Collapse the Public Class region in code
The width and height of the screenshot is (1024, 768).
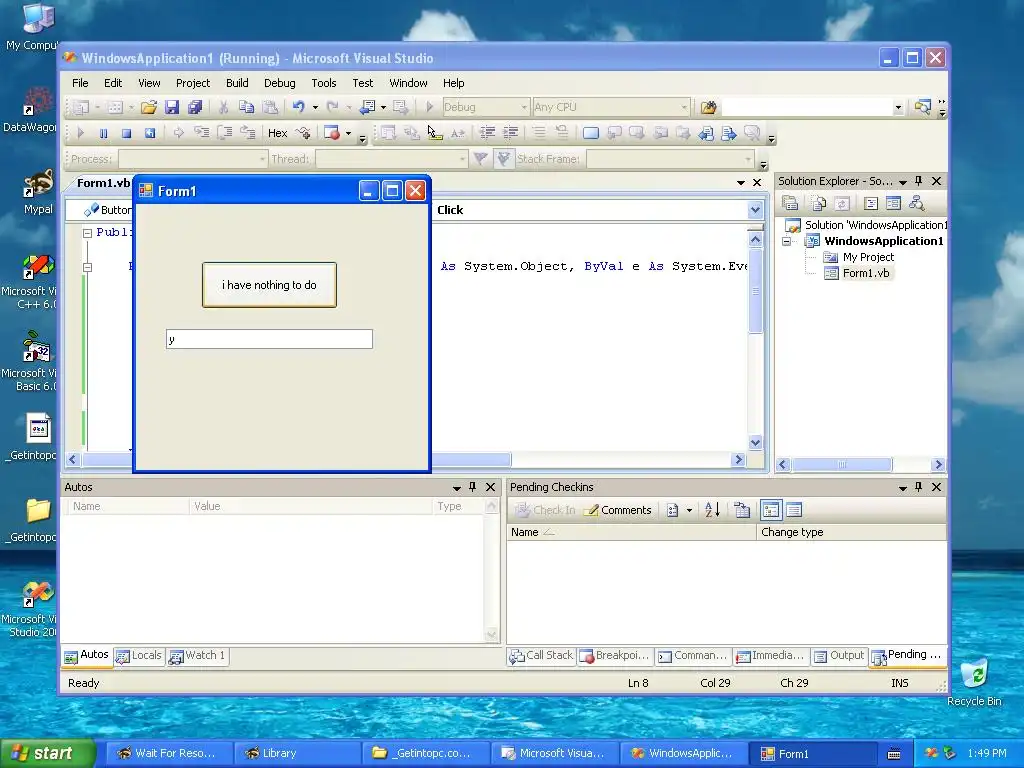pos(87,232)
